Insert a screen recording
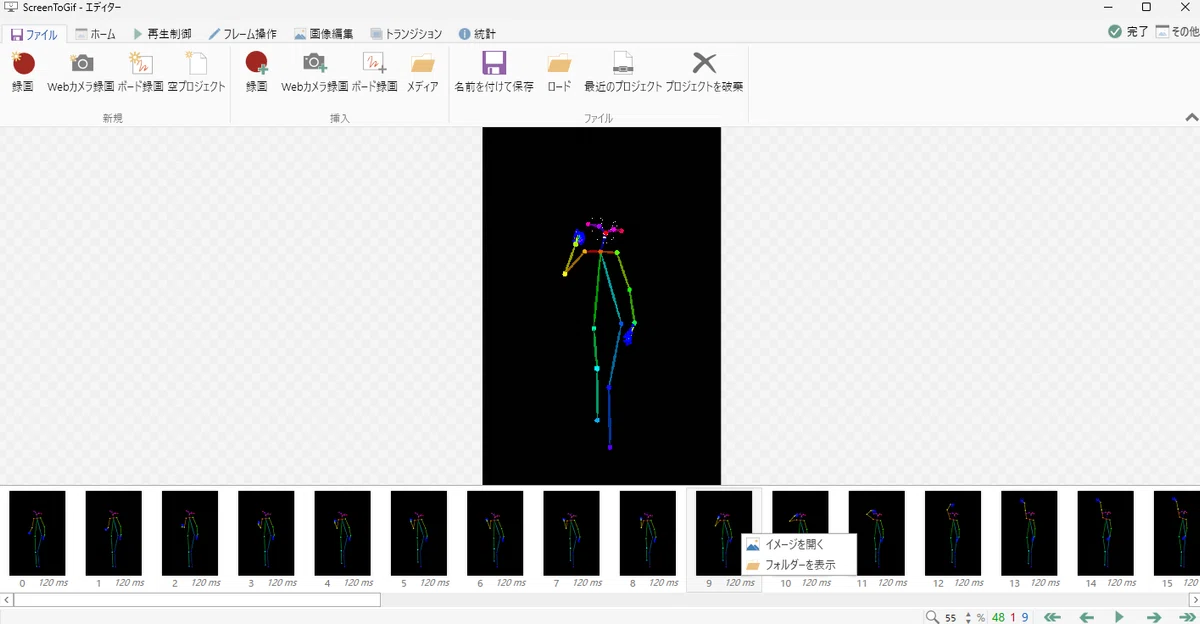1200x624 pixels. [257, 71]
